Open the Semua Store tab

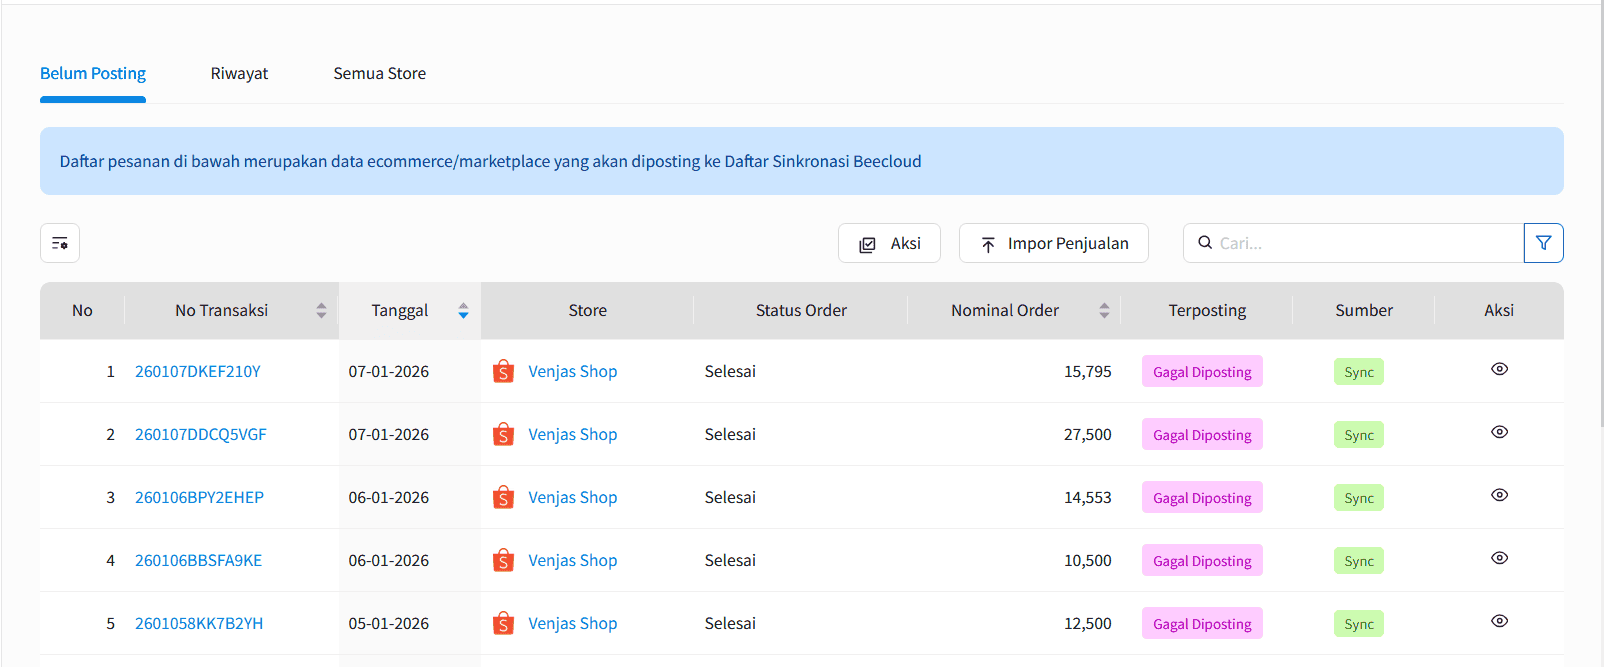click(379, 74)
